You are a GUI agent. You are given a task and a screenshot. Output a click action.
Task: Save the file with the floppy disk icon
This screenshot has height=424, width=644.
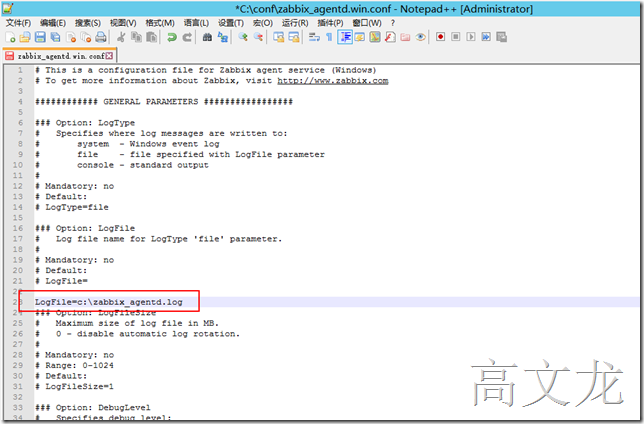tap(40, 37)
